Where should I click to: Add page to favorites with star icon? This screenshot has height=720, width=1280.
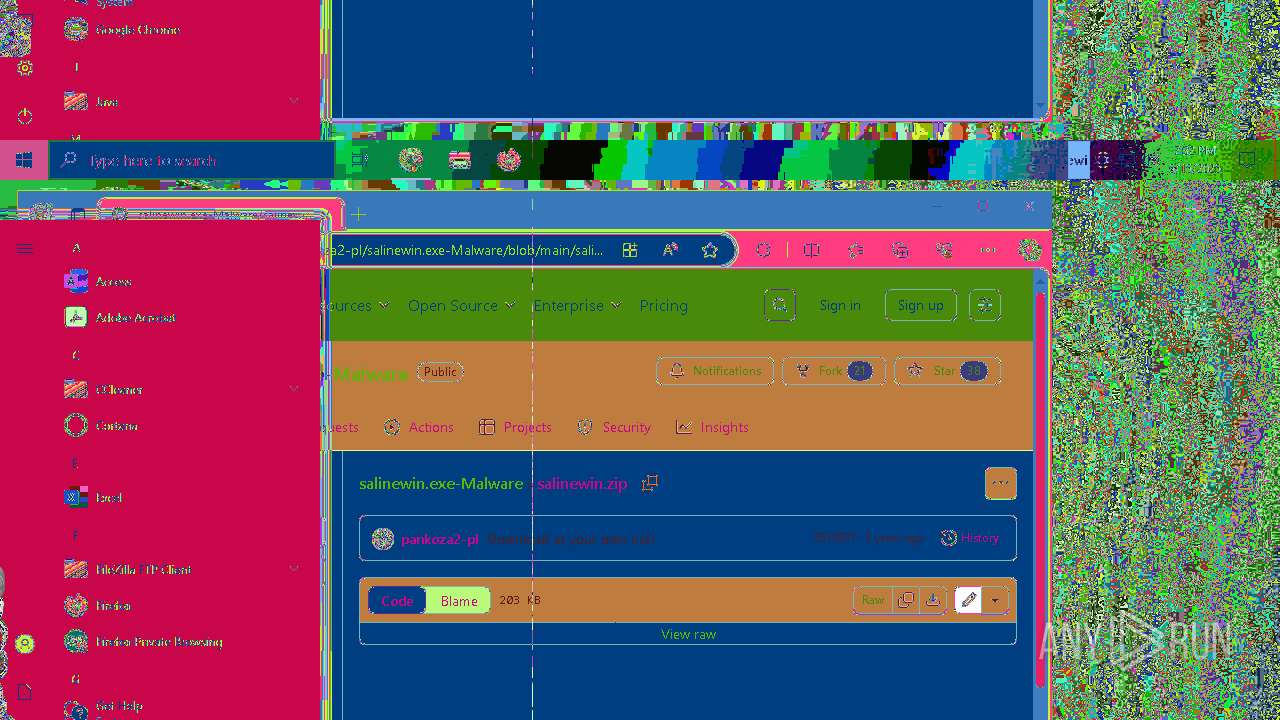pos(710,250)
